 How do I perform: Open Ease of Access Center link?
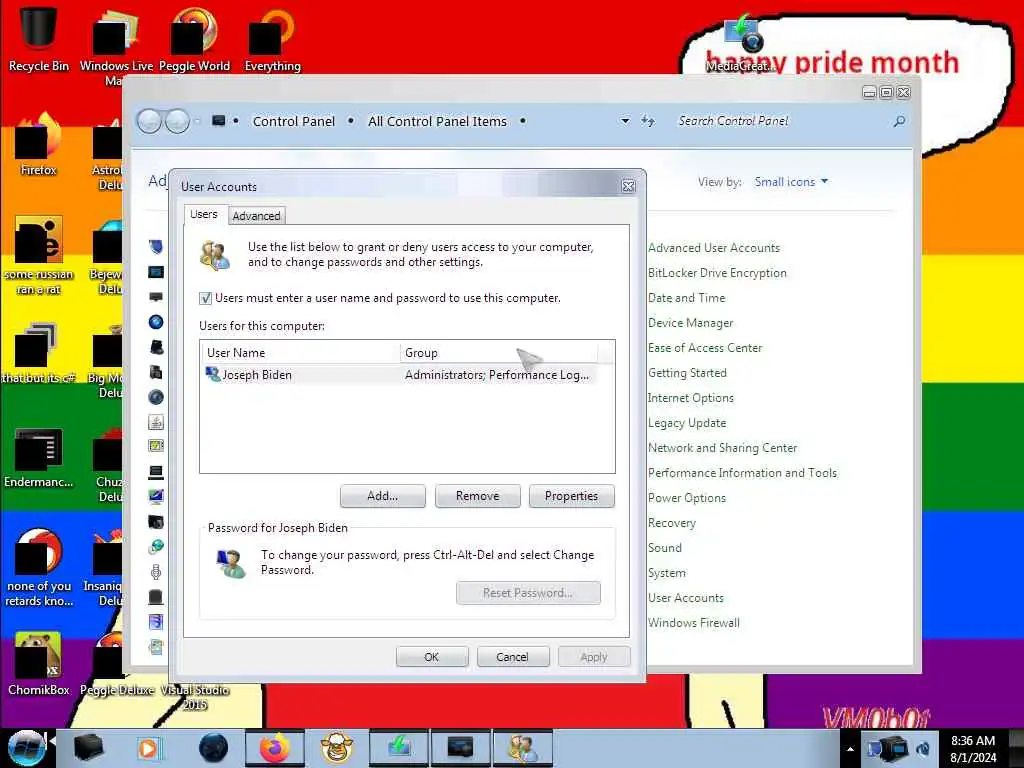click(705, 347)
